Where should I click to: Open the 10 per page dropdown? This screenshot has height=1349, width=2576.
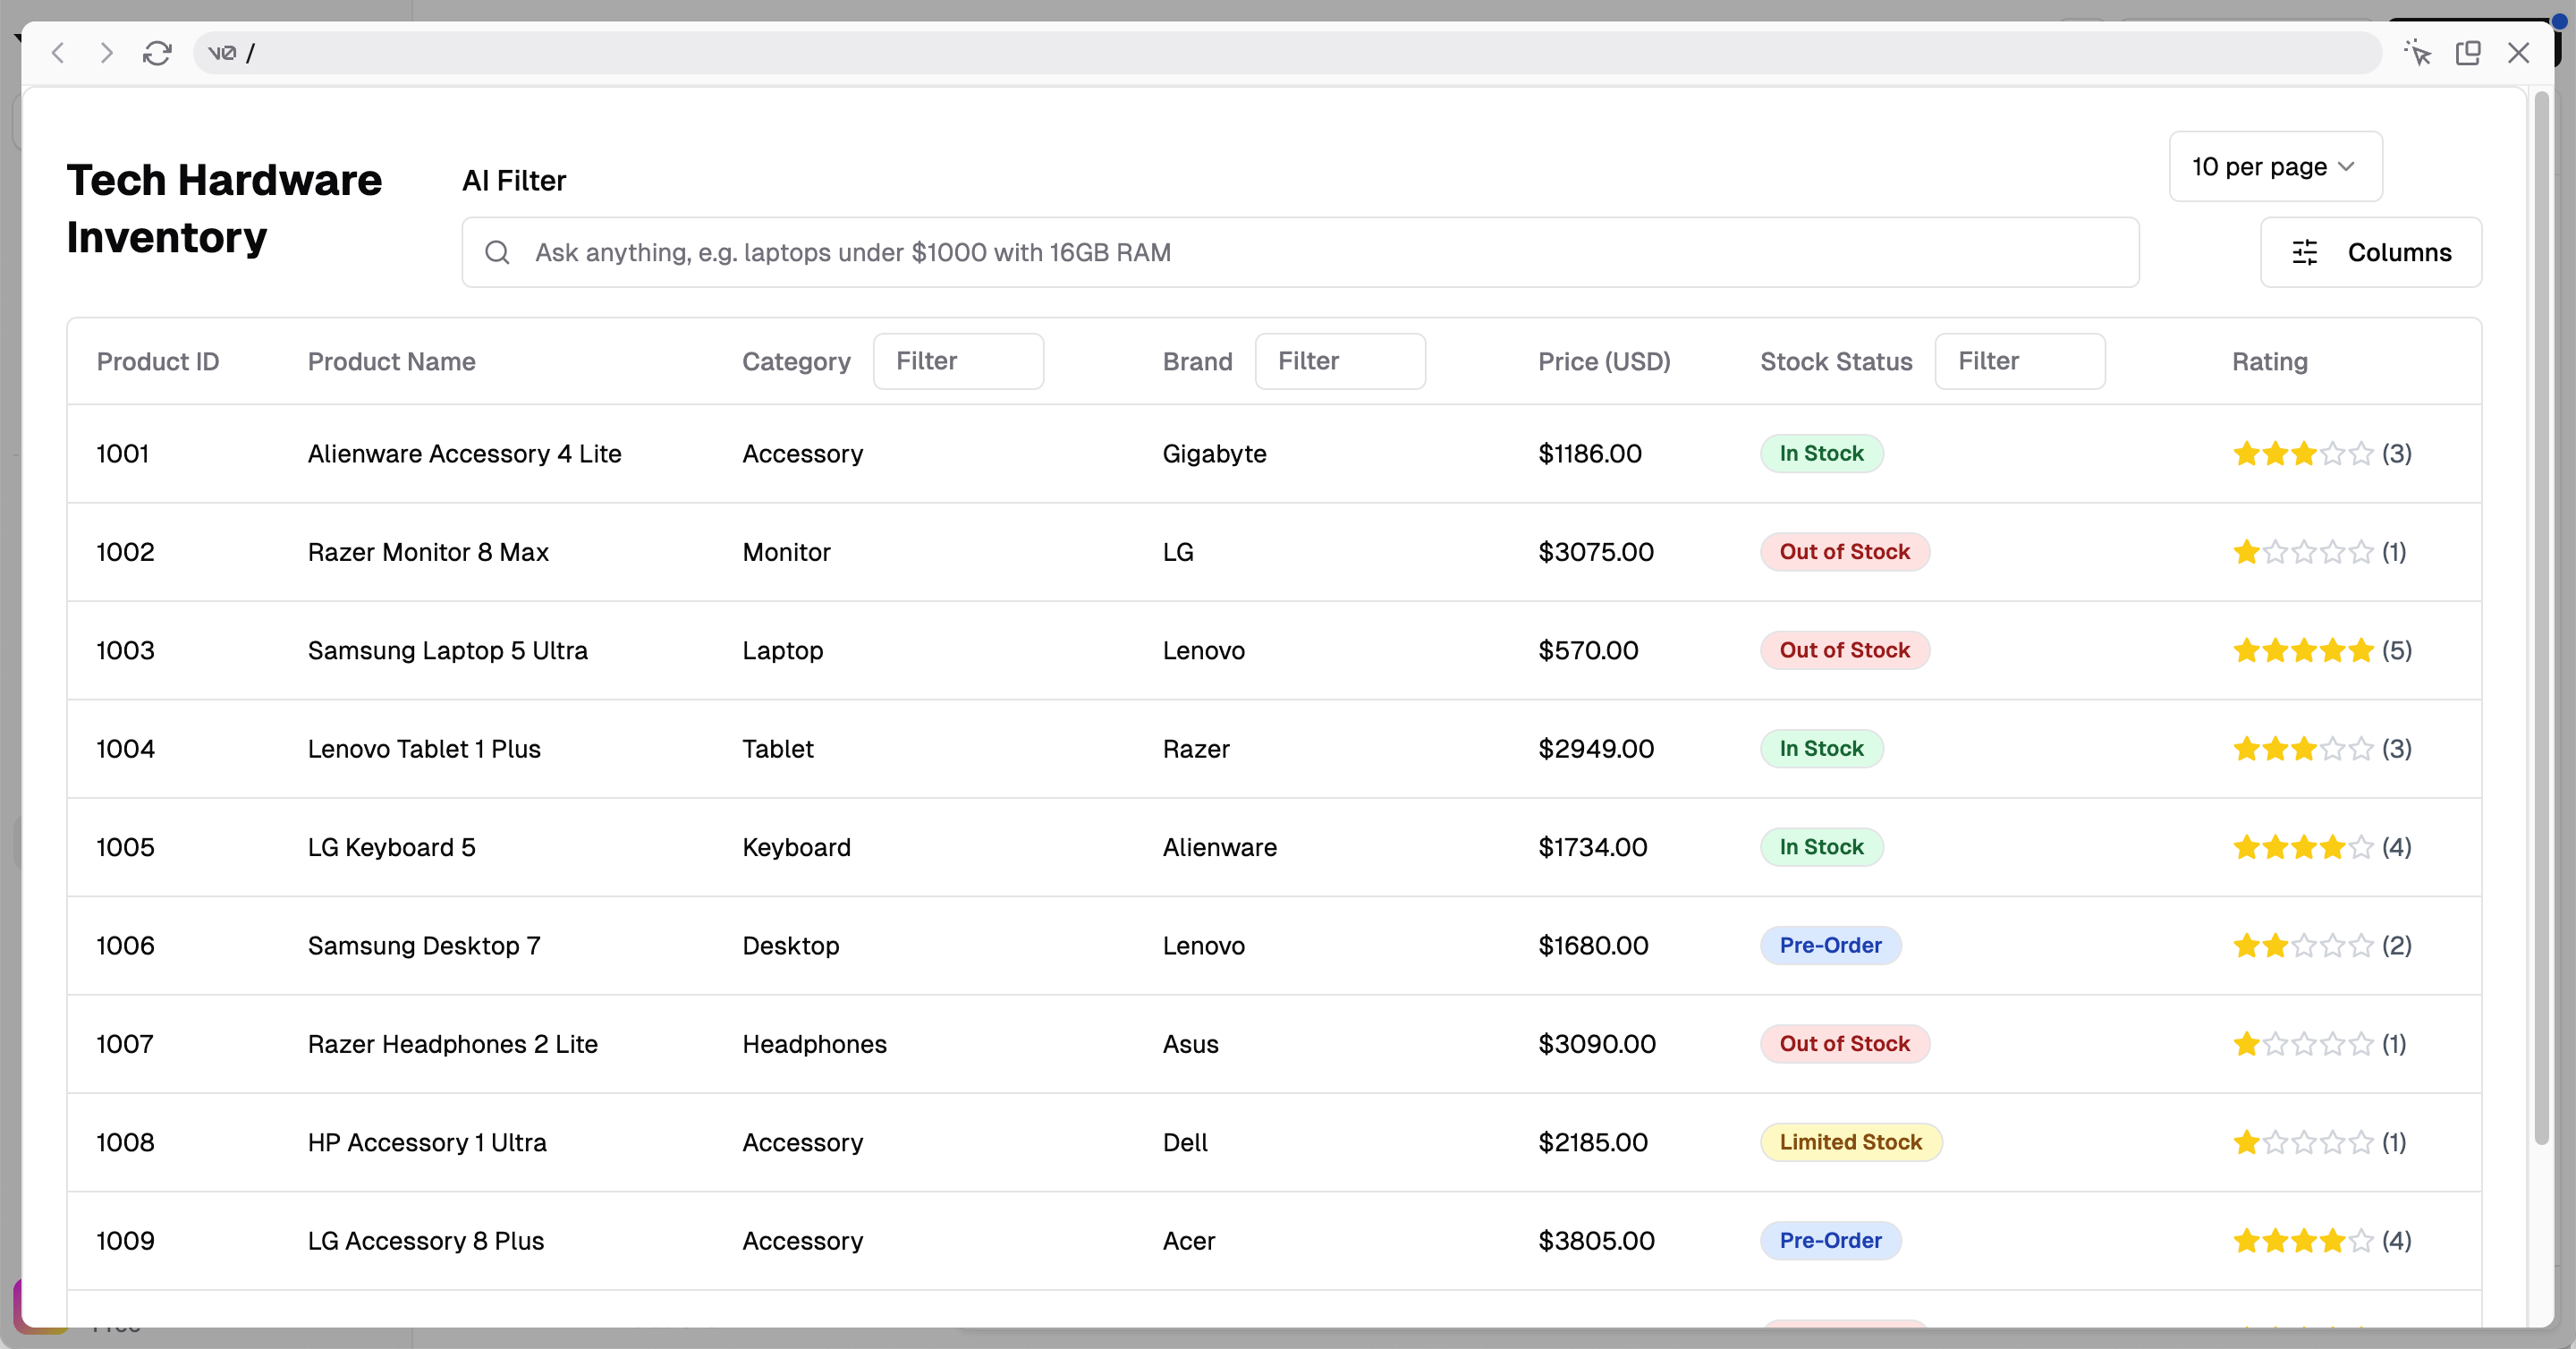2274,167
